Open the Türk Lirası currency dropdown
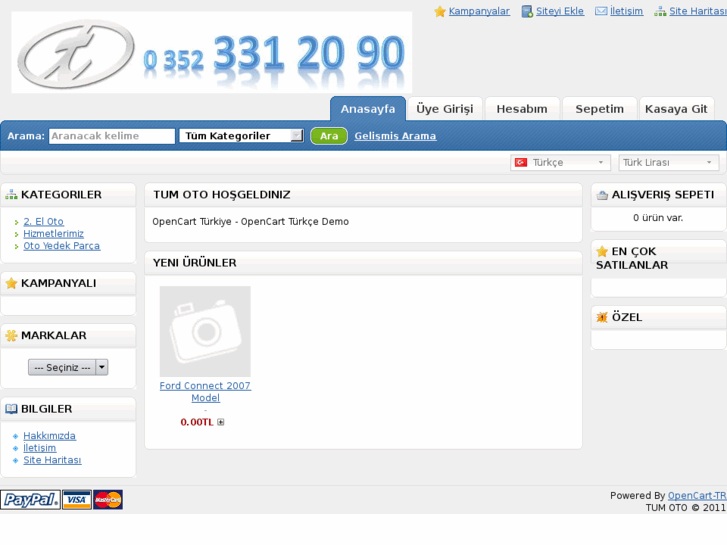727x545 pixels. 669,162
